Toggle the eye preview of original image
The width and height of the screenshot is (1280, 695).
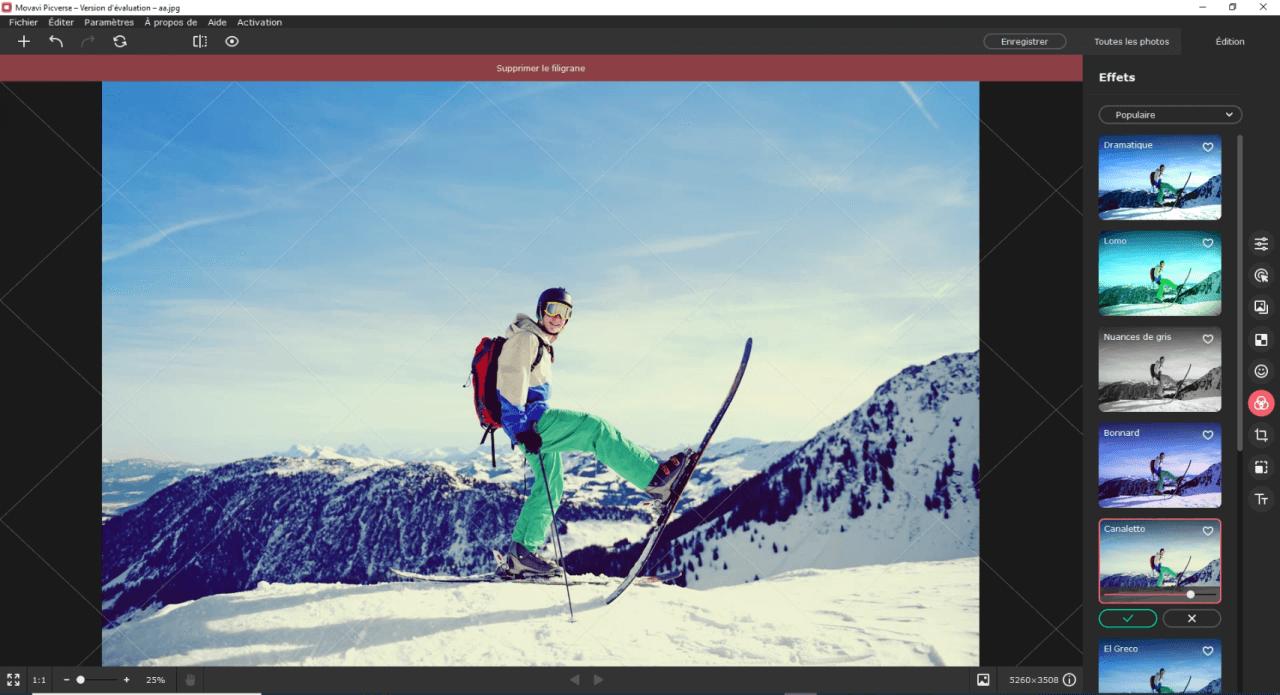232,42
